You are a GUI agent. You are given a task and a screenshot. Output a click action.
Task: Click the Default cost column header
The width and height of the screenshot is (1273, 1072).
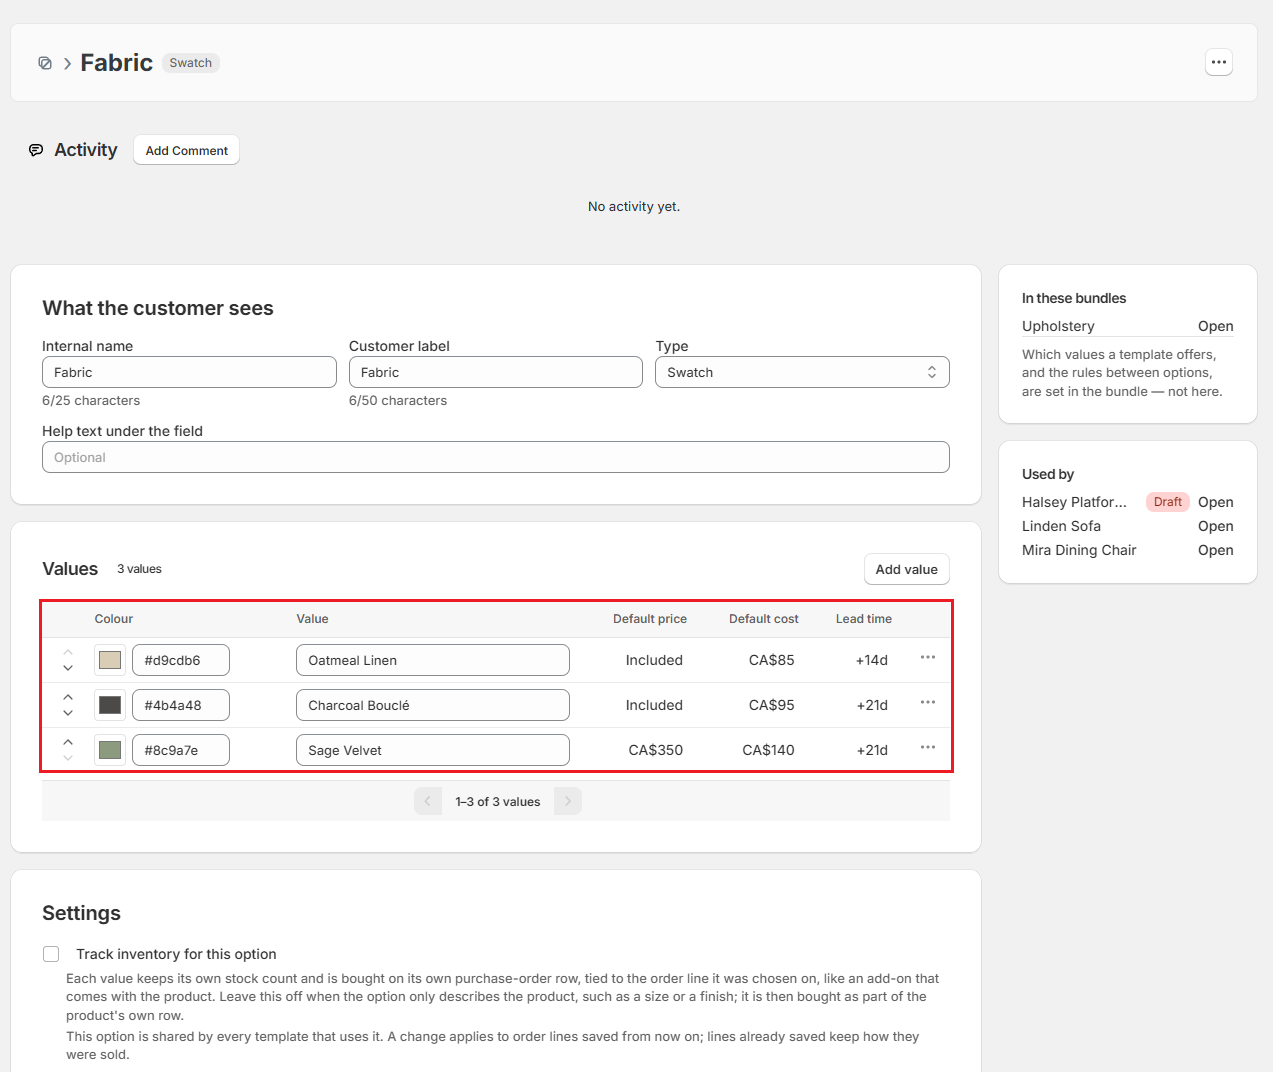(764, 619)
